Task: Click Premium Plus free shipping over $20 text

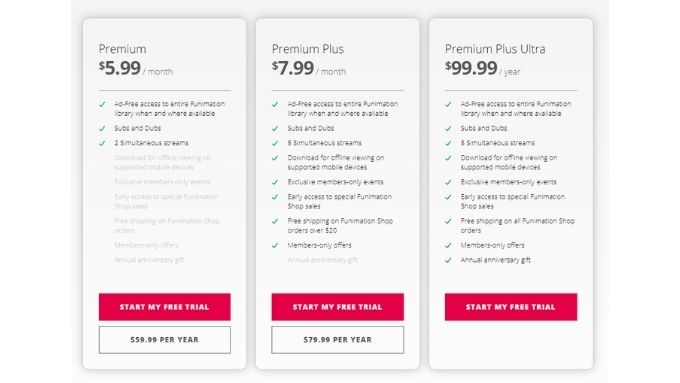Action: (x=340, y=226)
